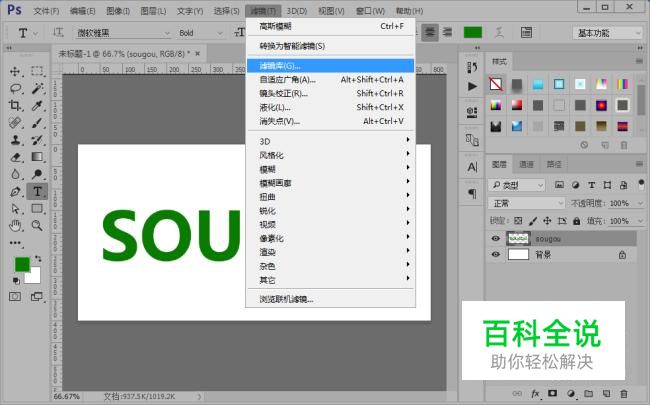650x405 pixels.
Task: Select the Clone Stamp tool
Action: (x=15, y=140)
